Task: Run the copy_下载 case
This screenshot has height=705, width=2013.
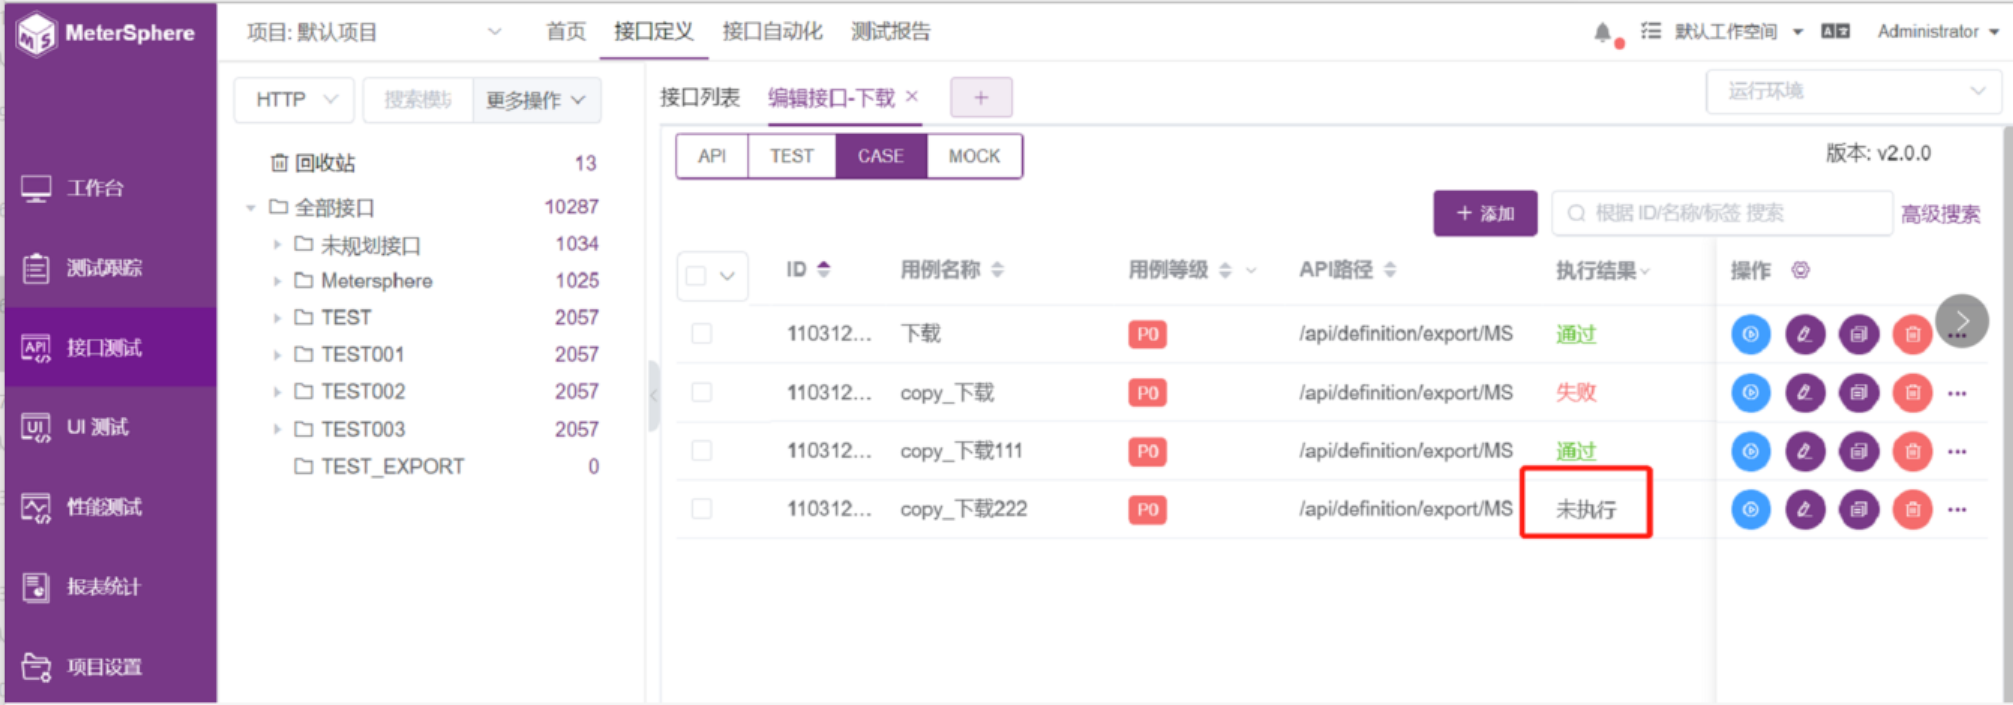Action: [1751, 393]
